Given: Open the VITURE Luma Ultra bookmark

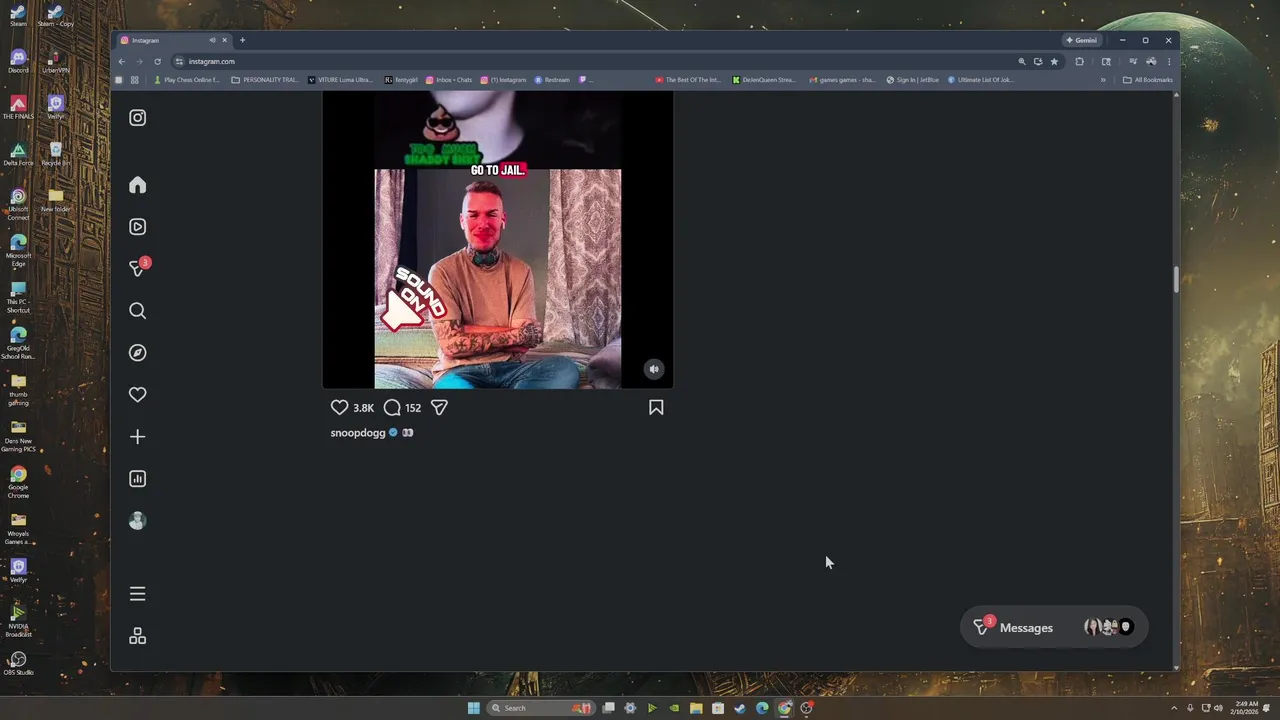Looking at the screenshot, I should click(341, 80).
